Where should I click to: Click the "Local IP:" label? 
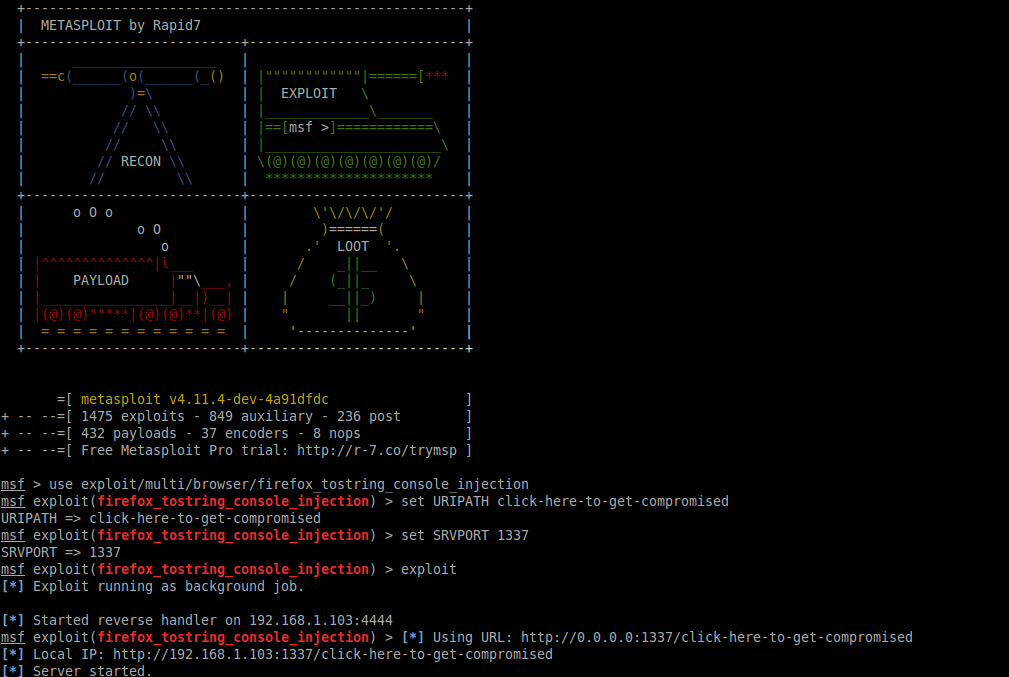tap(69, 654)
